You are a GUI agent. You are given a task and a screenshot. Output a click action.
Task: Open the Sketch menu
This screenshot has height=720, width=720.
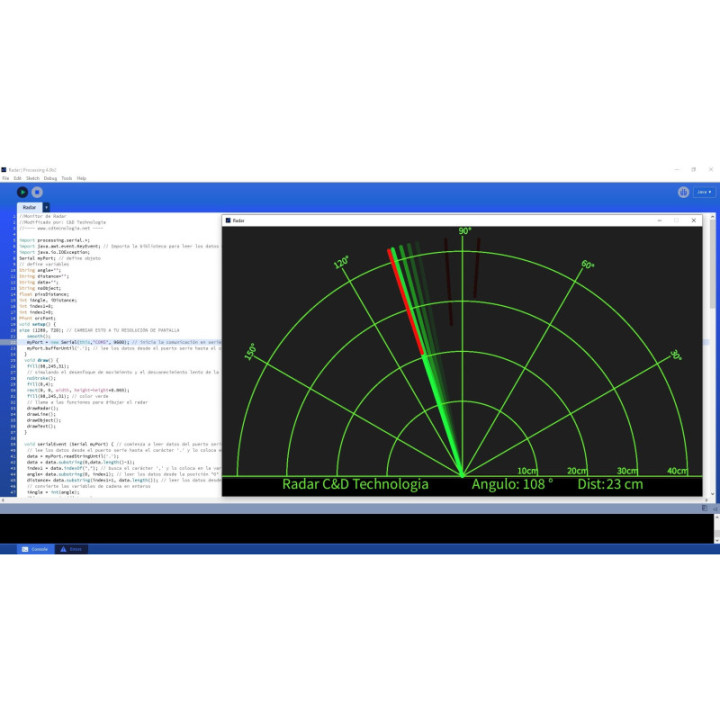pos(33,178)
